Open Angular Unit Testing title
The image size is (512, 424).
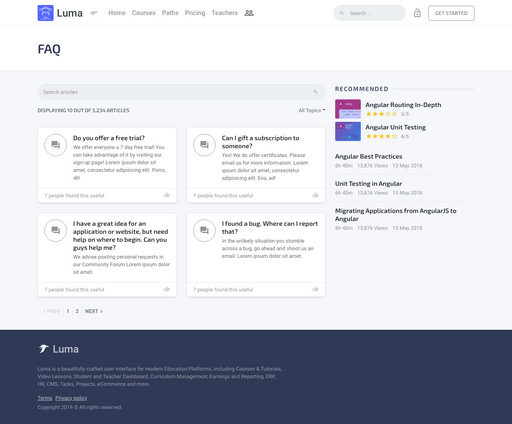point(396,127)
